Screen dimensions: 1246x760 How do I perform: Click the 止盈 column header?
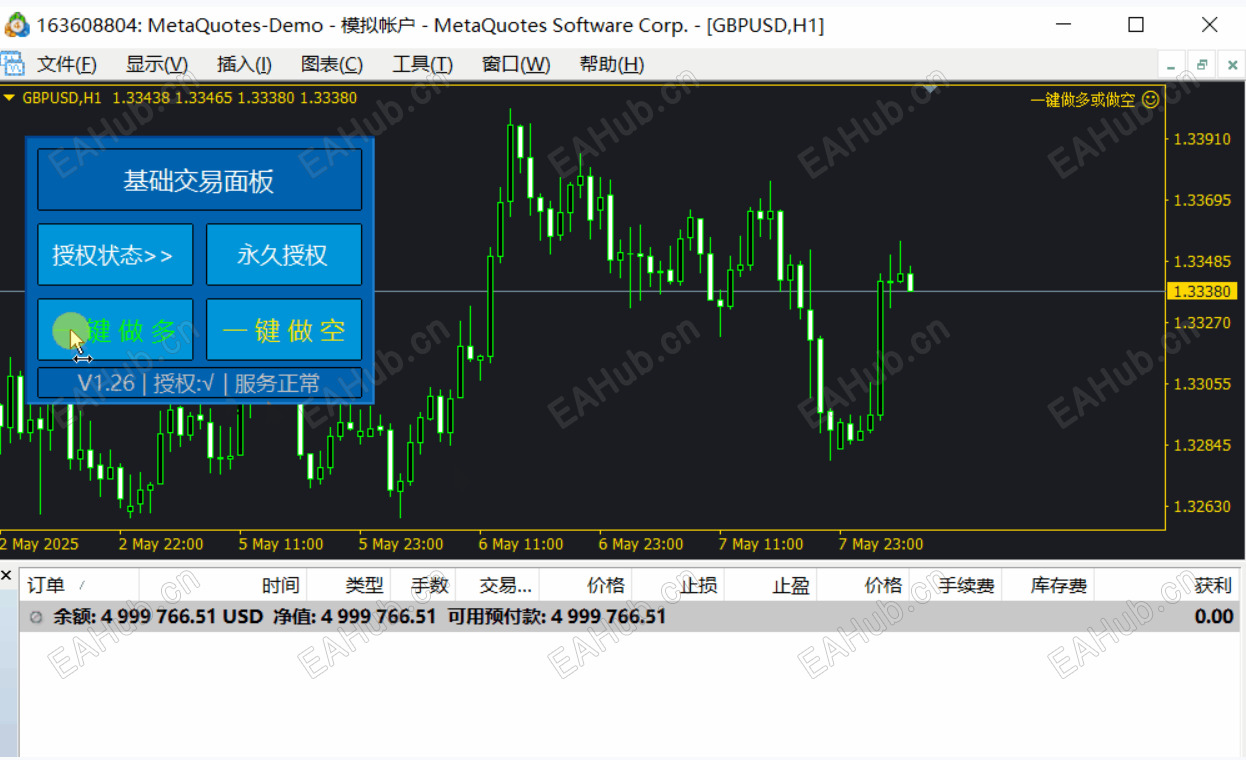791,585
